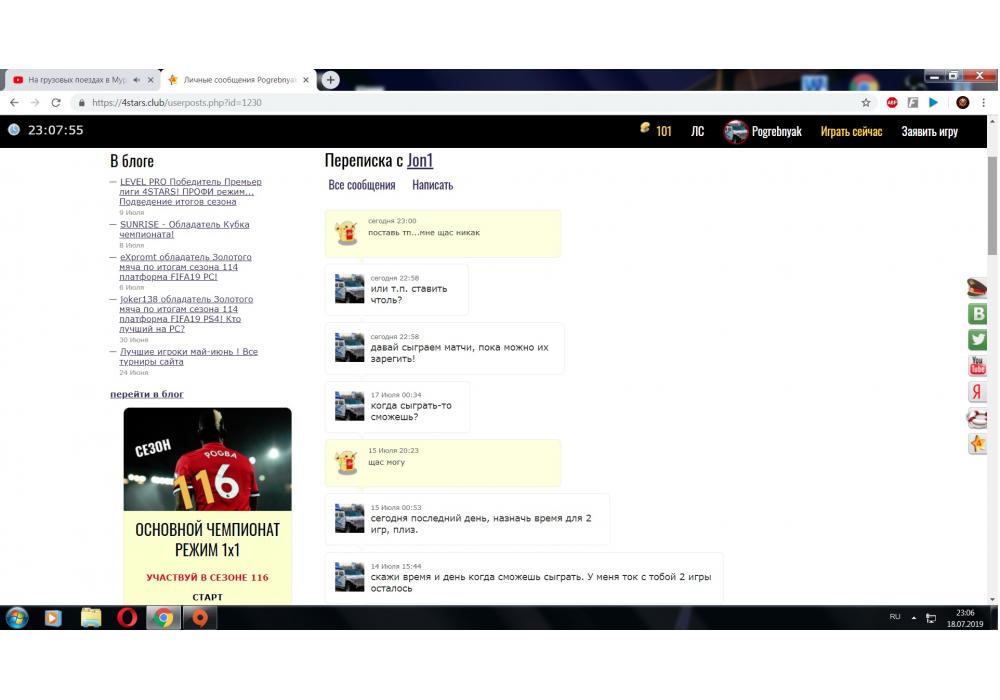1000x700 pixels.
Task: Click the Yandex sidebar icon
Action: pos(978,392)
